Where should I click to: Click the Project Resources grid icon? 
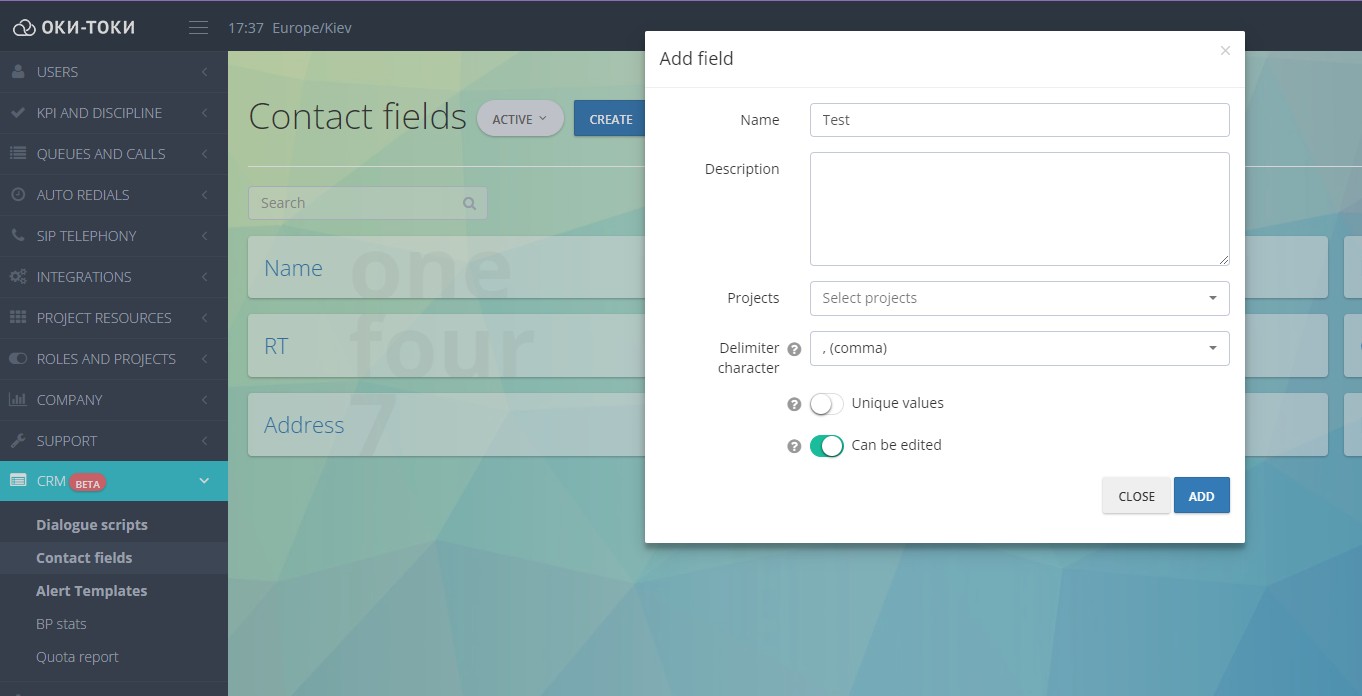click(18, 318)
